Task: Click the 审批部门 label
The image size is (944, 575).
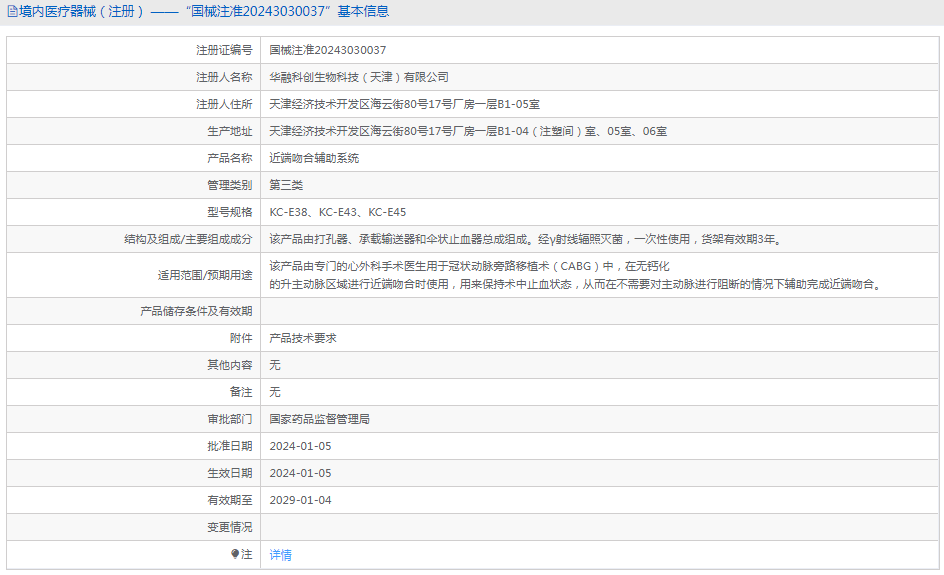Action: coord(230,419)
